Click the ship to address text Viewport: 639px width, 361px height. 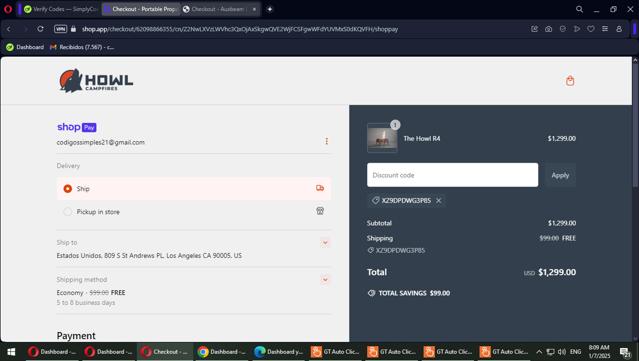click(x=149, y=255)
